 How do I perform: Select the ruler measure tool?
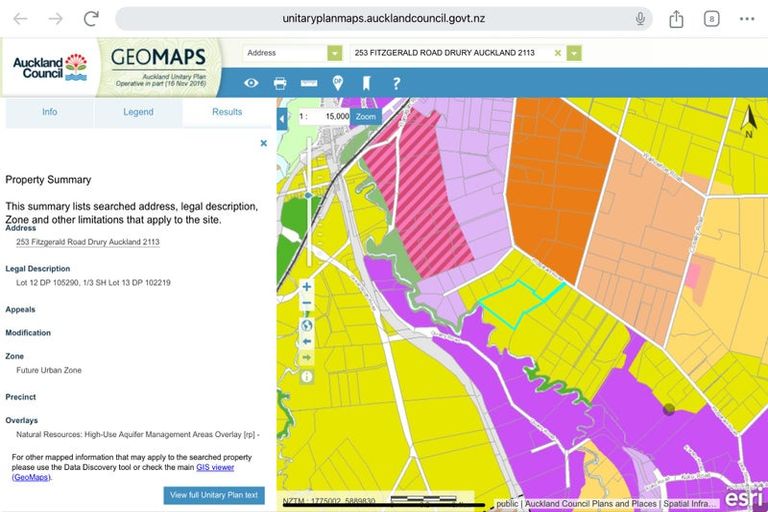(309, 83)
